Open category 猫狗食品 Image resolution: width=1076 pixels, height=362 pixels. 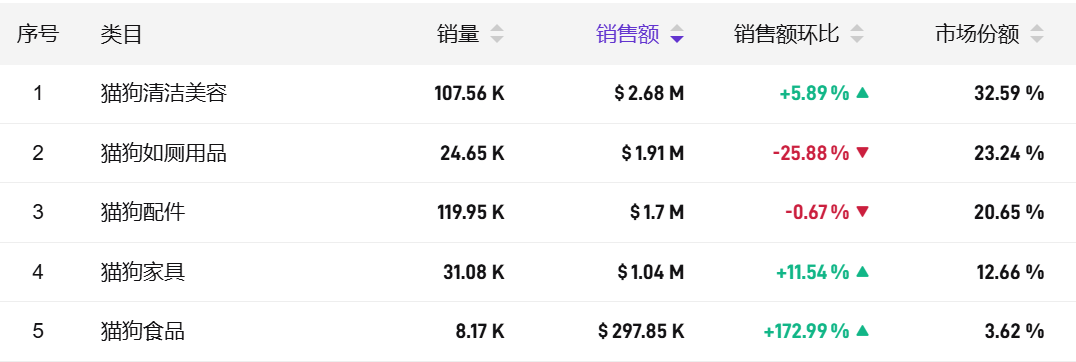143,332
